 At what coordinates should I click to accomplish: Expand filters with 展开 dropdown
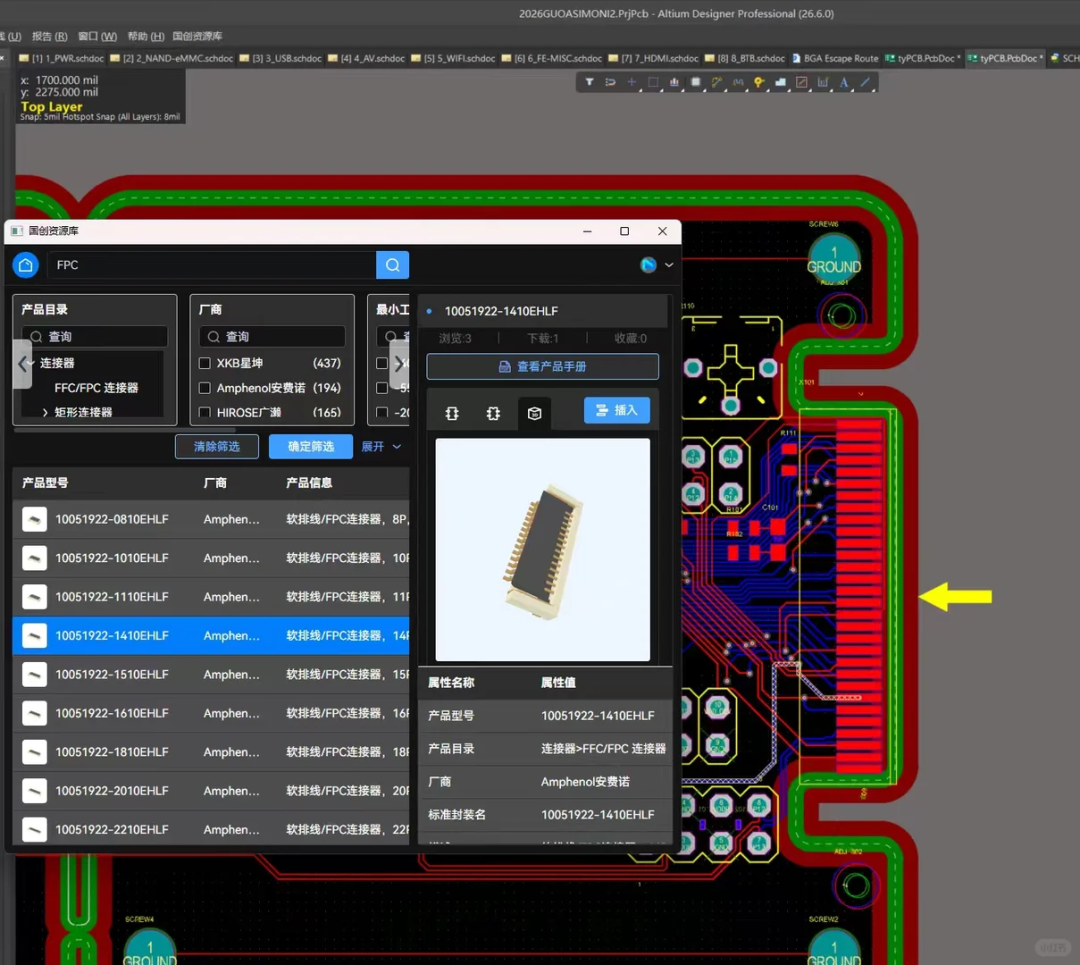pyautogui.click(x=381, y=446)
